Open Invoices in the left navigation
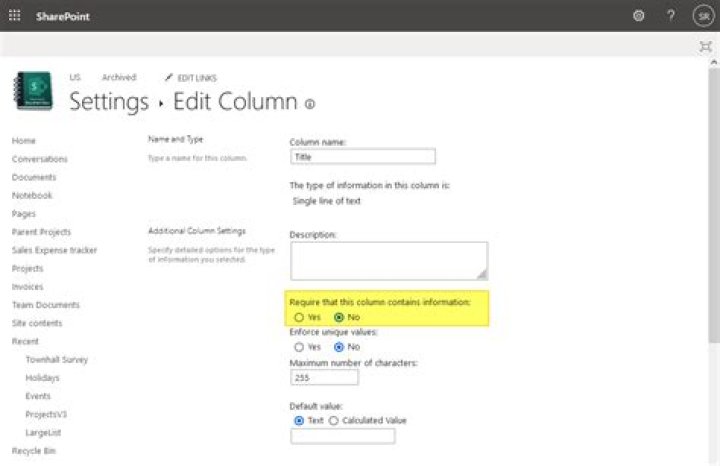This screenshot has height=466, width=720. click(28, 287)
